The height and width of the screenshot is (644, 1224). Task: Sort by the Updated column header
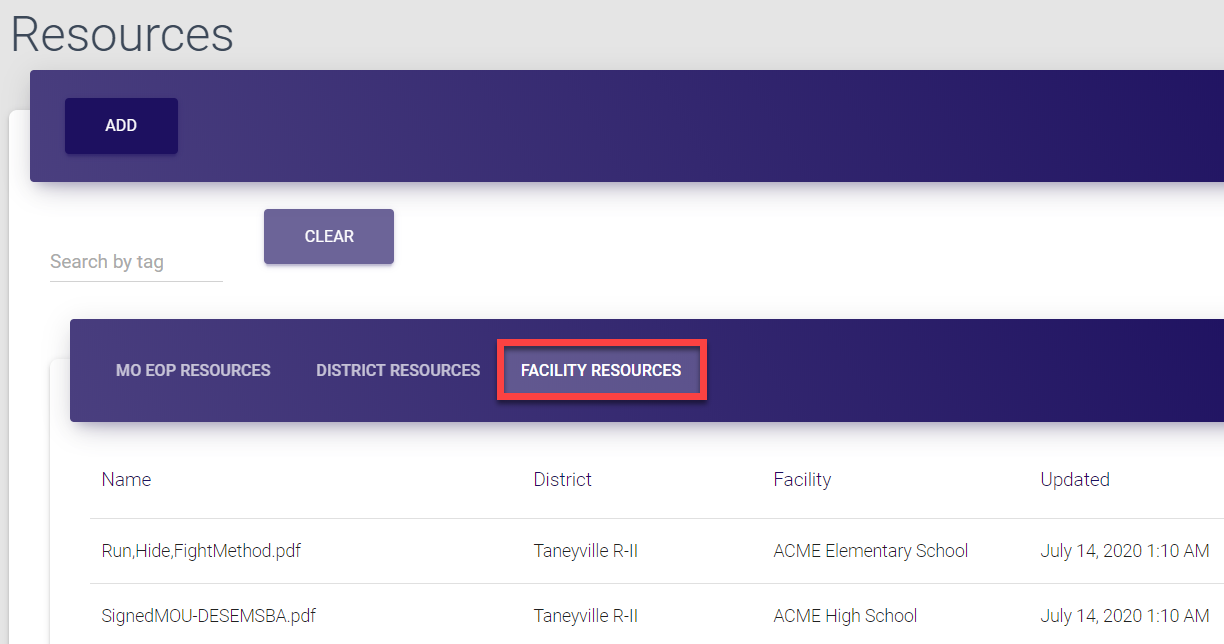pyautogui.click(x=1075, y=480)
